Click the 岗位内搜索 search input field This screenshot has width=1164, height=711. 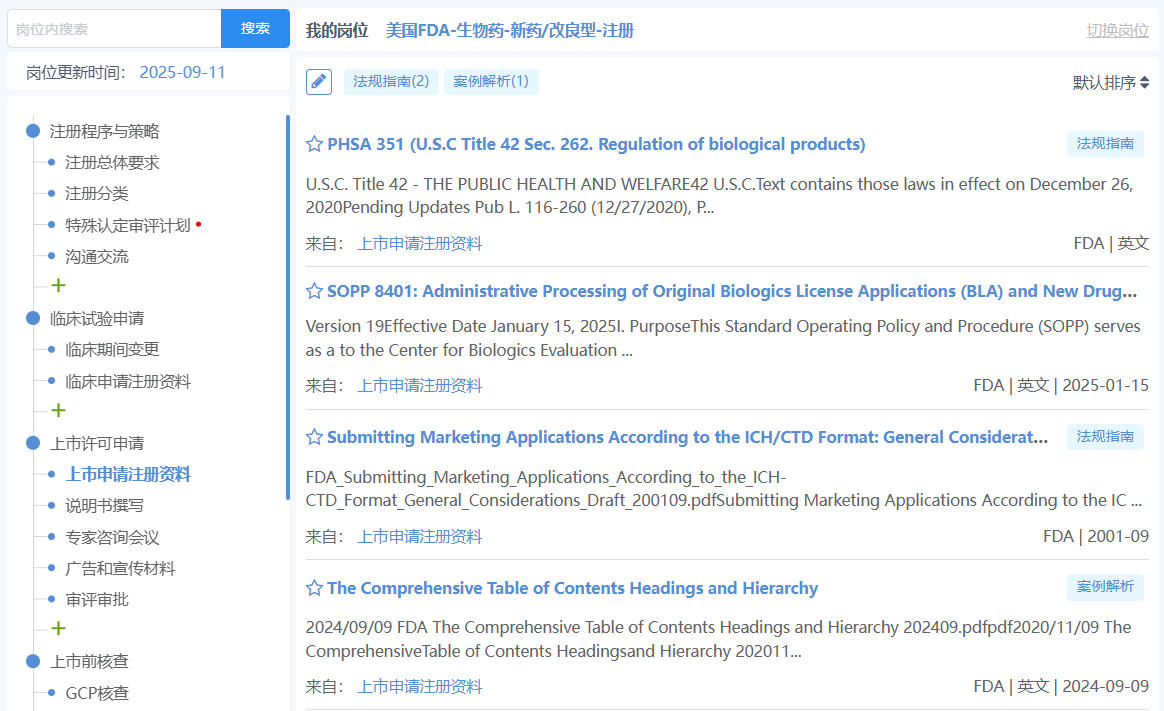tap(114, 29)
